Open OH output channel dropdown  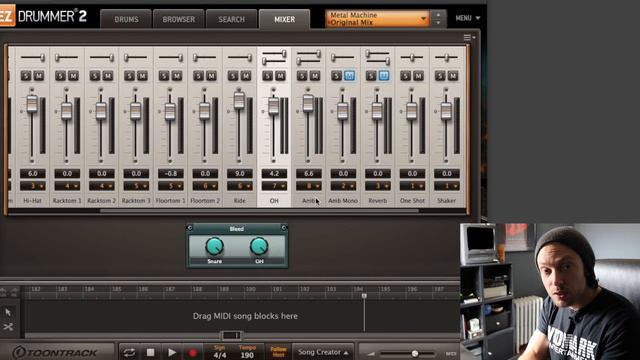274,186
